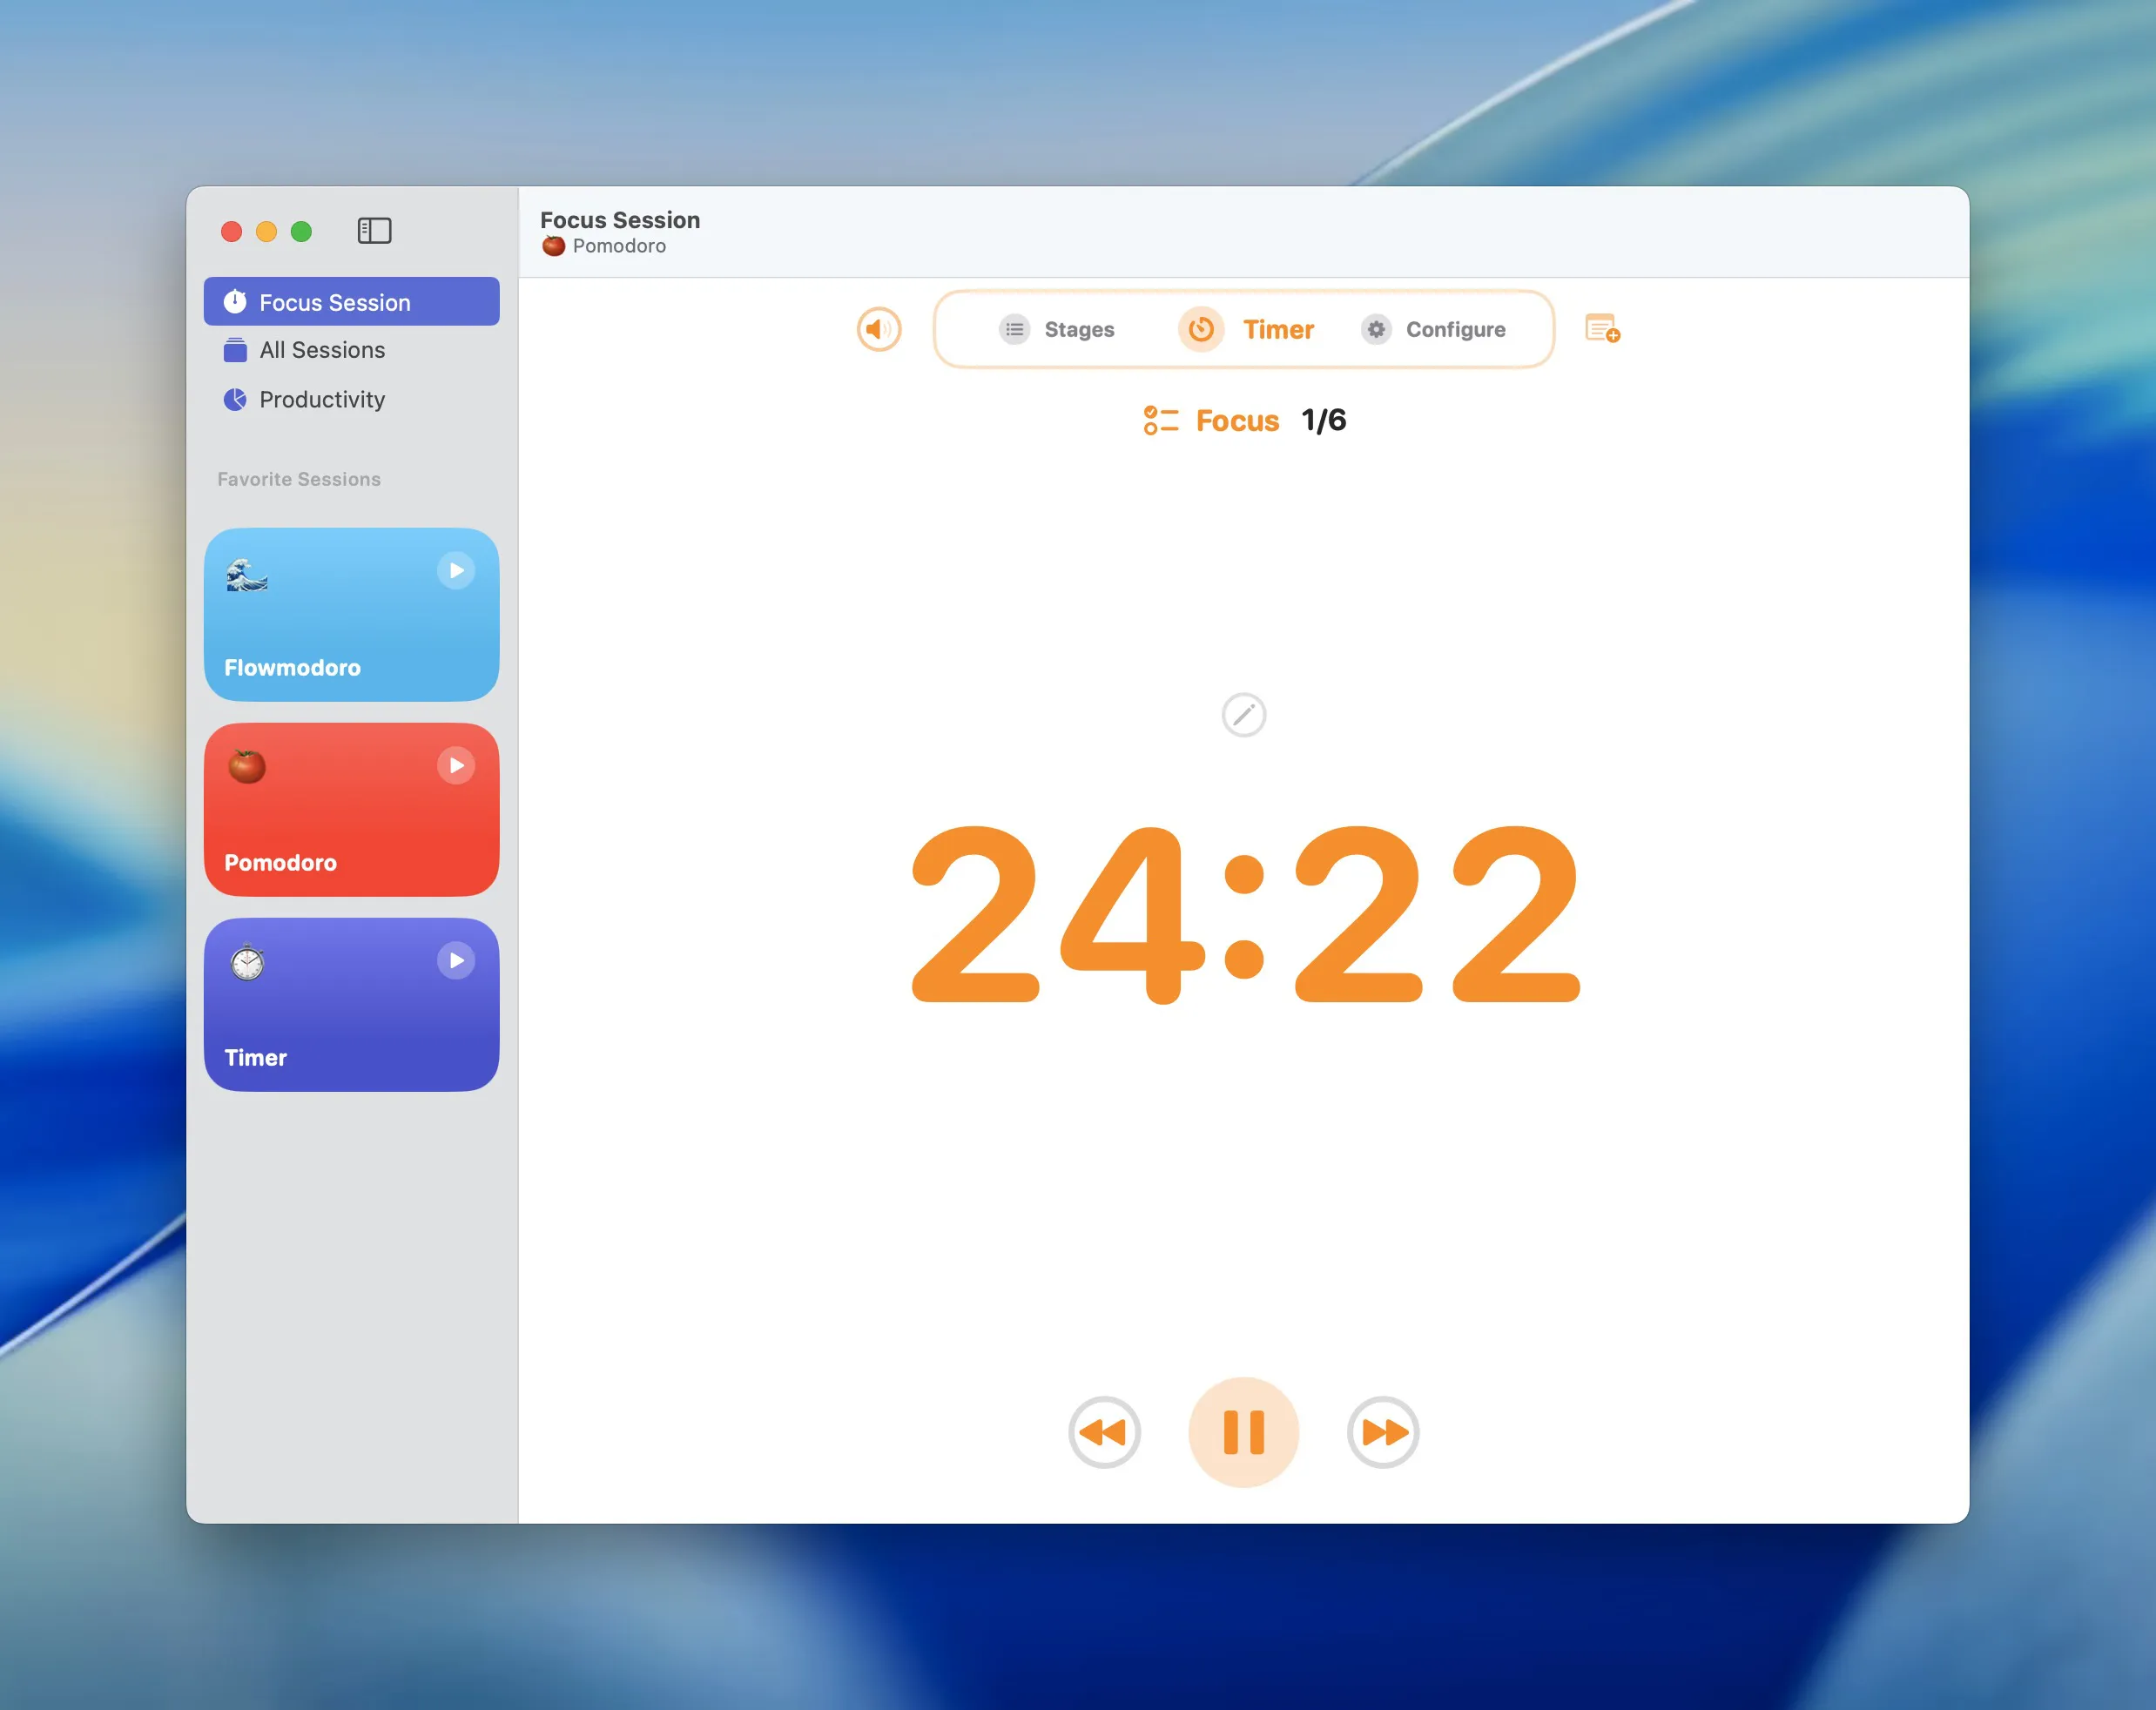Start the Timer favorite play button
Screen dimensions: 2156x1710
coord(456,960)
